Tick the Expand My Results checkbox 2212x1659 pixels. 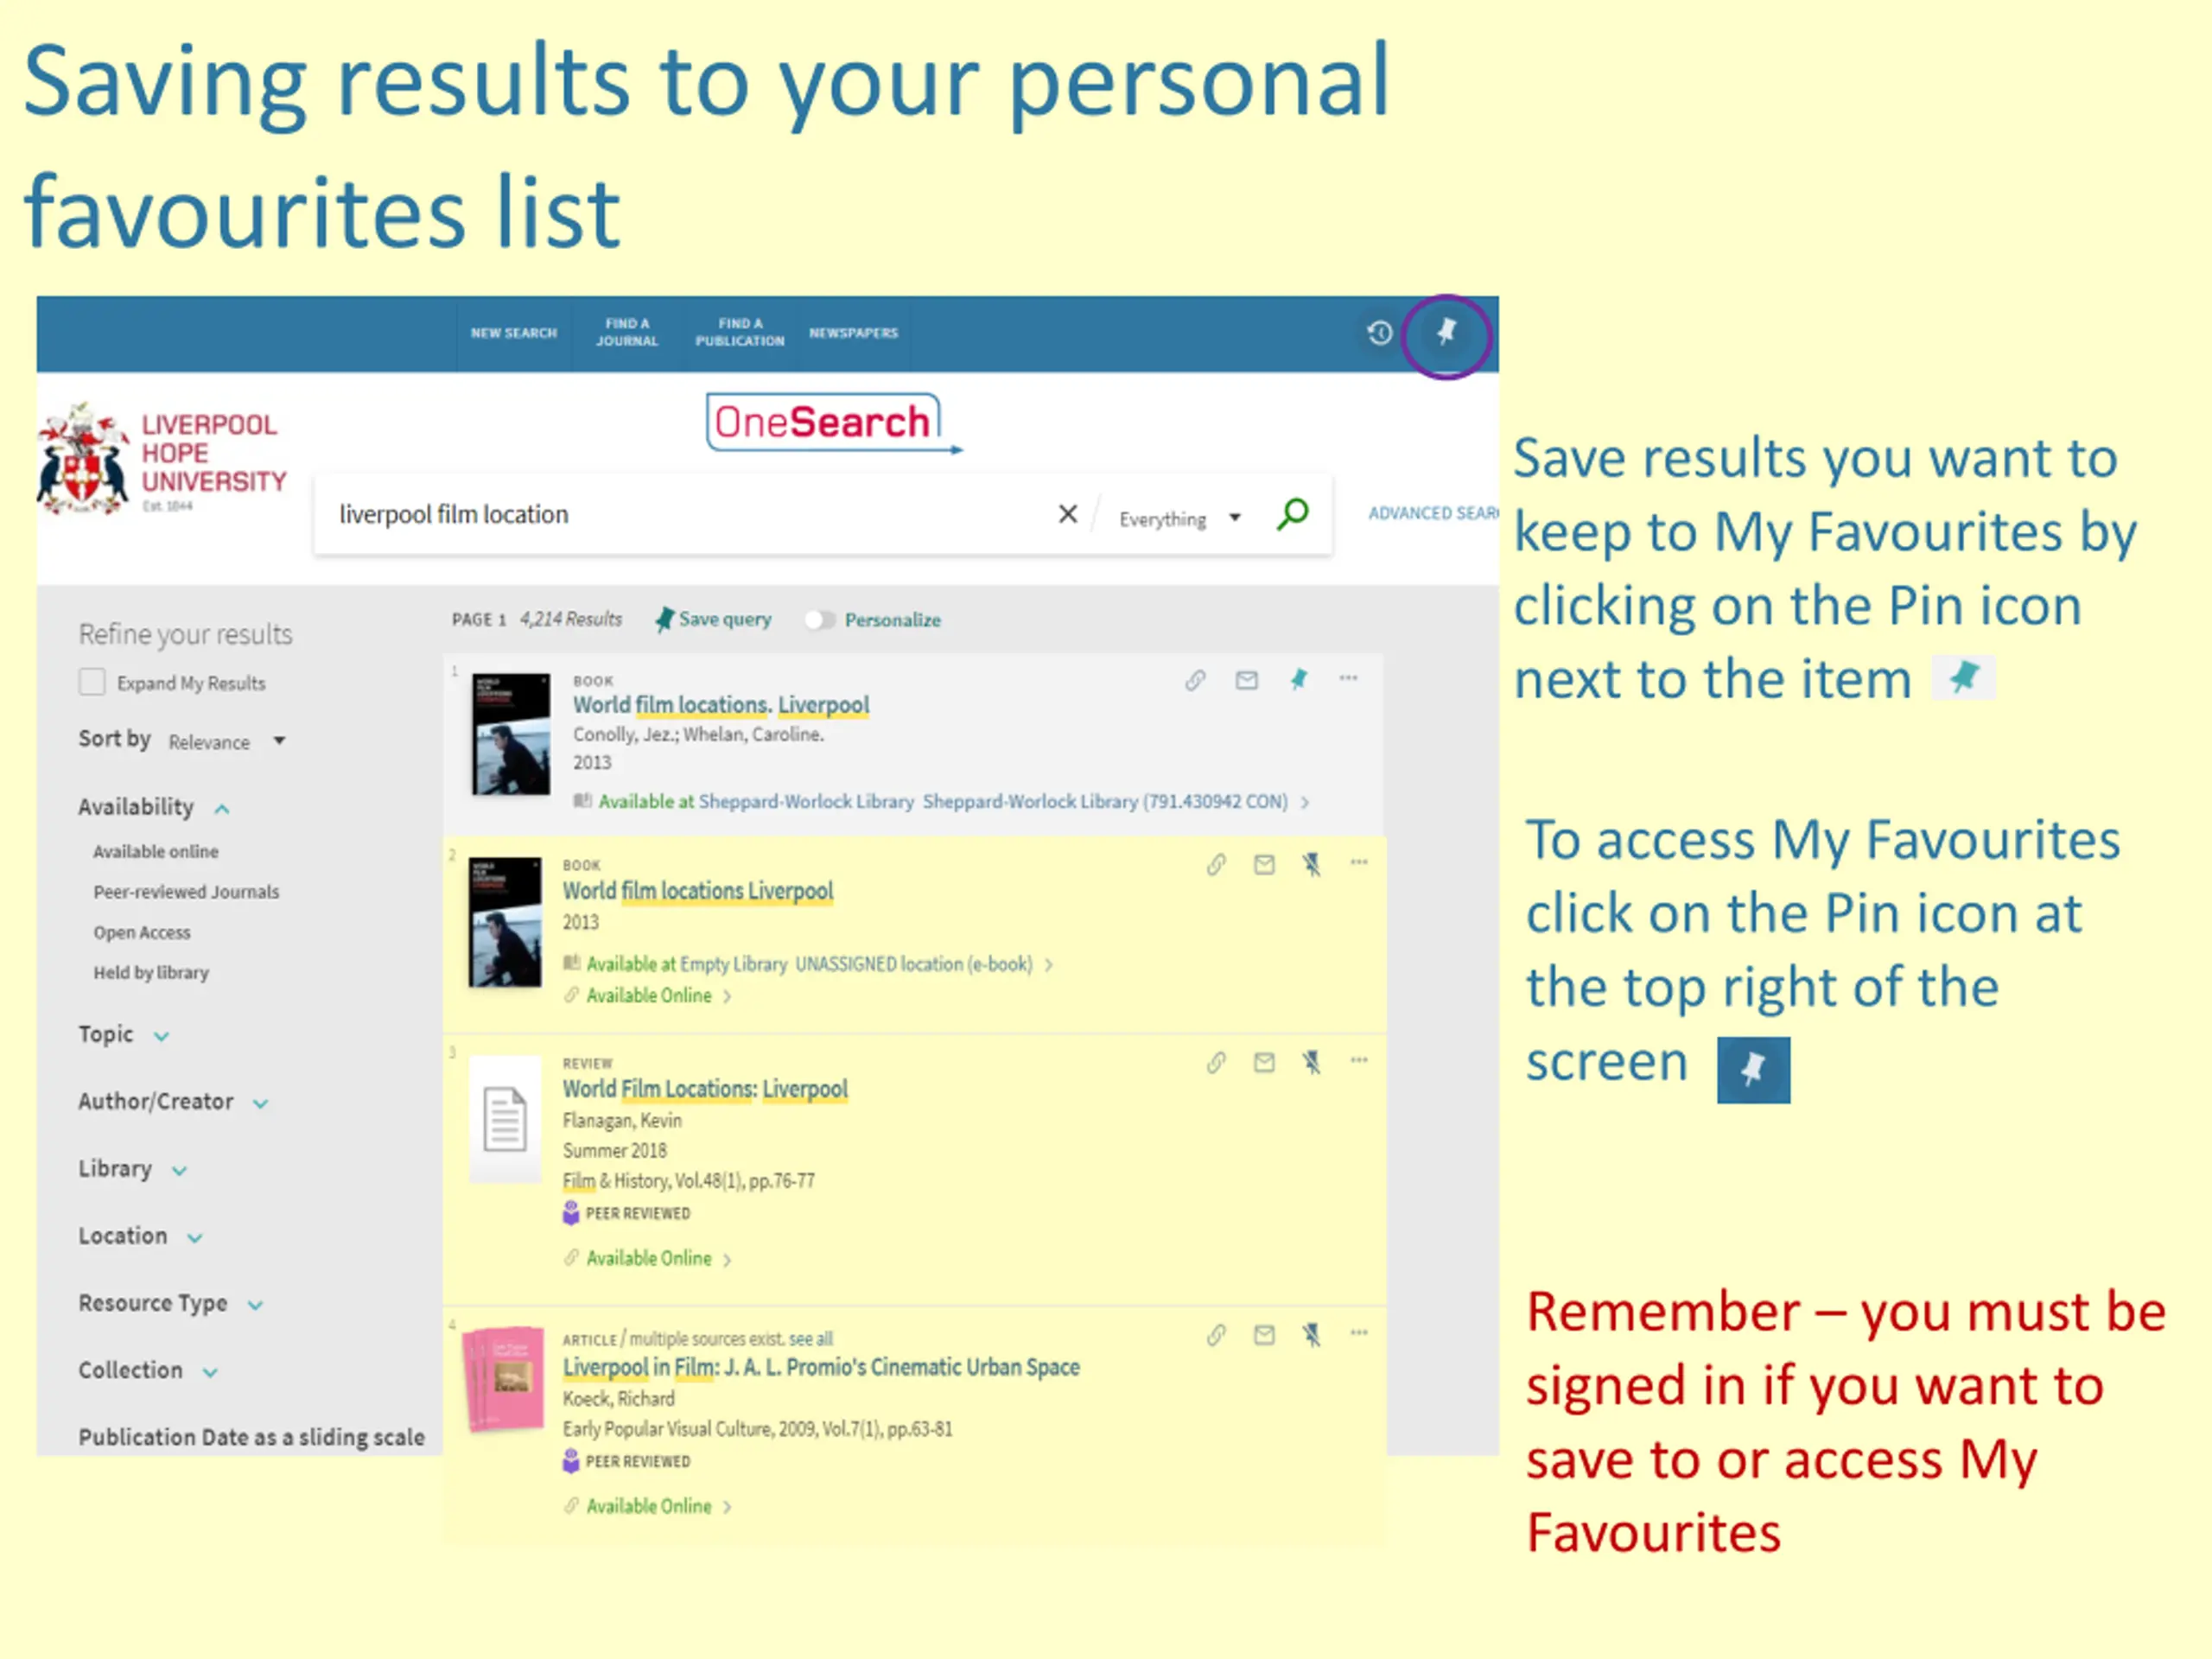(92, 682)
